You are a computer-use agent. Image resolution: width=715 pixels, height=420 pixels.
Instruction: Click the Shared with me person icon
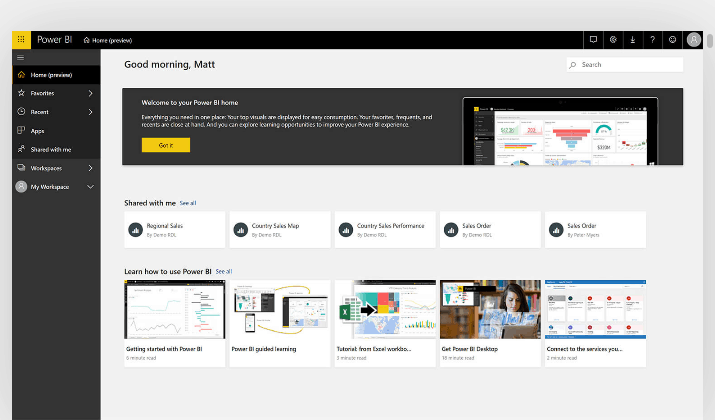(x=21, y=149)
